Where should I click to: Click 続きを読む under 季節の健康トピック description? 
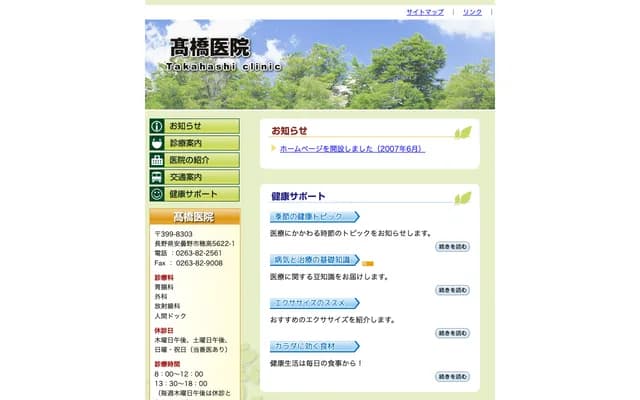click(x=452, y=247)
